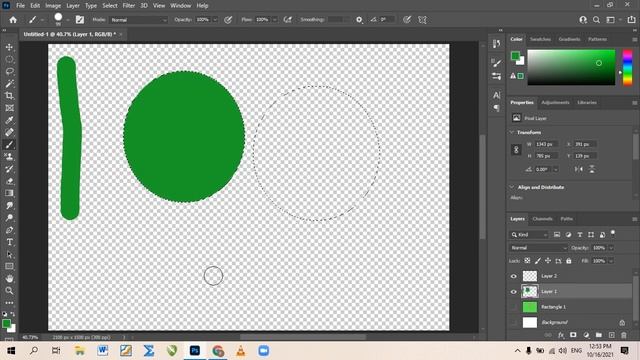Select the Brush tool in the toolbar

[9, 144]
